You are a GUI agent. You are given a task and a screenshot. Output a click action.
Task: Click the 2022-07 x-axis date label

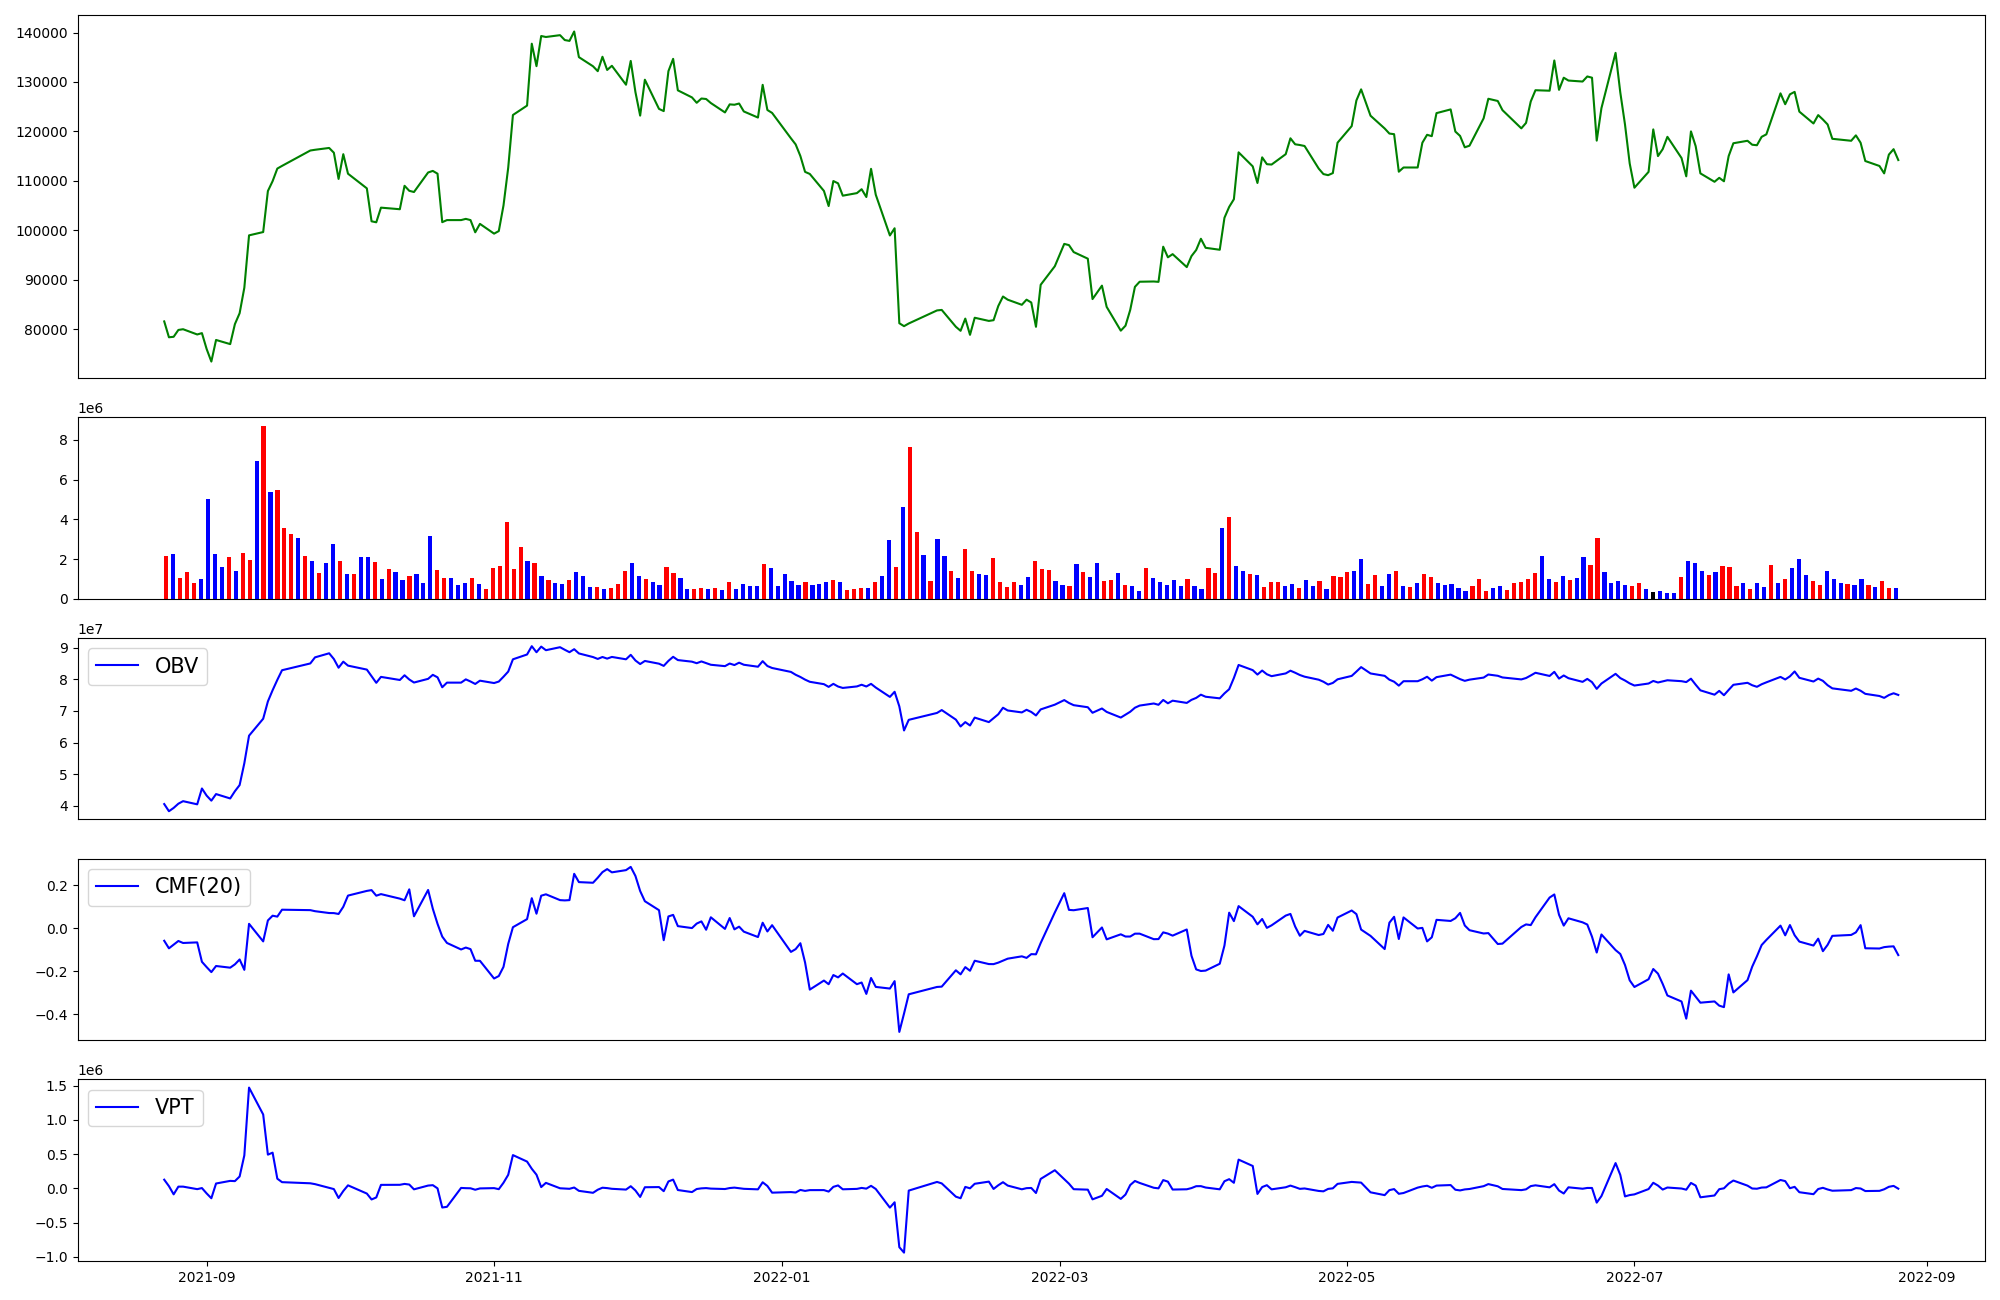click(x=1634, y=1277)
